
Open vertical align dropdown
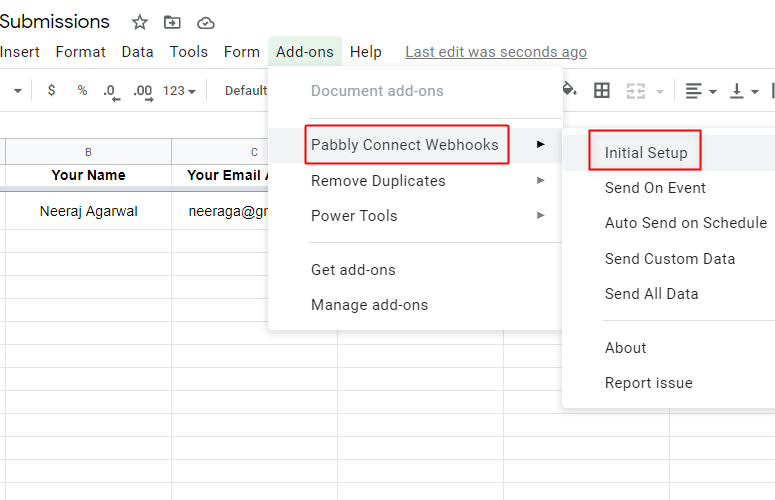tap(744, 91)
